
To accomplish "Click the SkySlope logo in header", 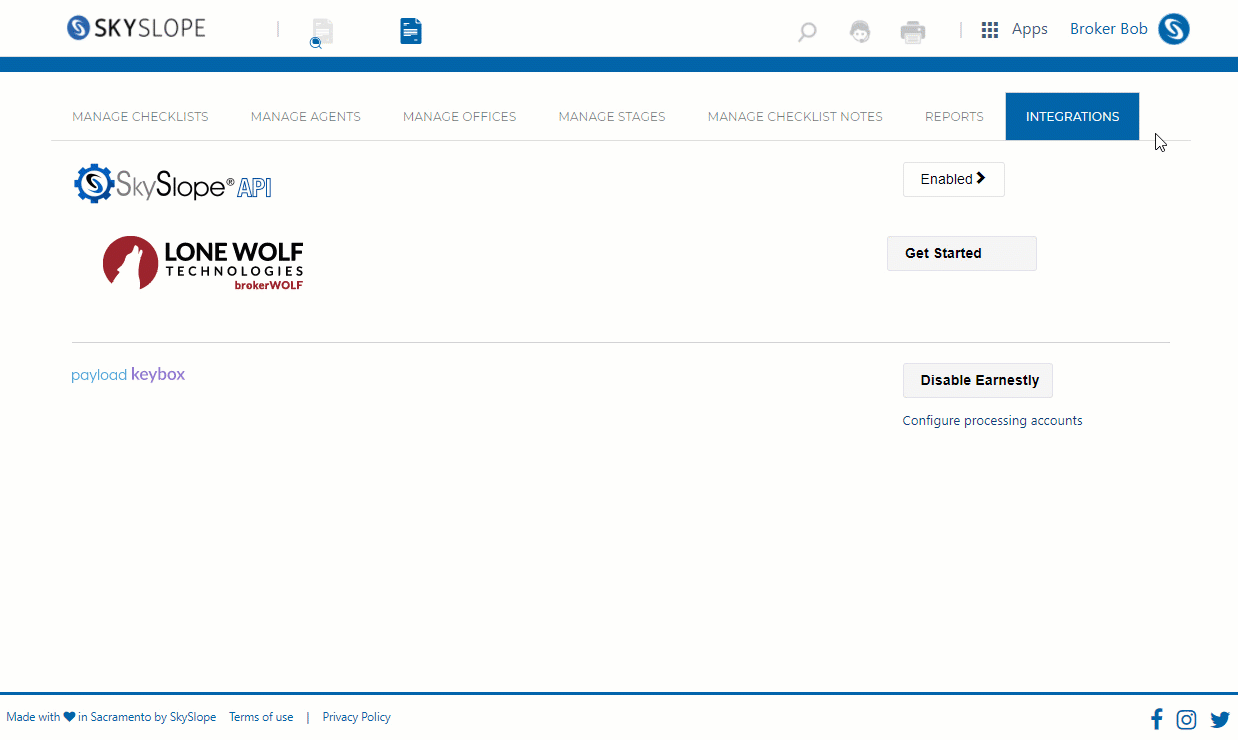I will pos(136,28).
